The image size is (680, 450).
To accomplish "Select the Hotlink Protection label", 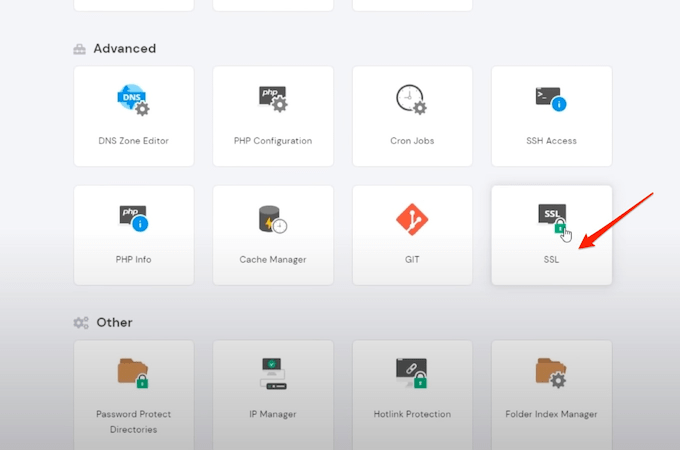I will click(412, 414).
